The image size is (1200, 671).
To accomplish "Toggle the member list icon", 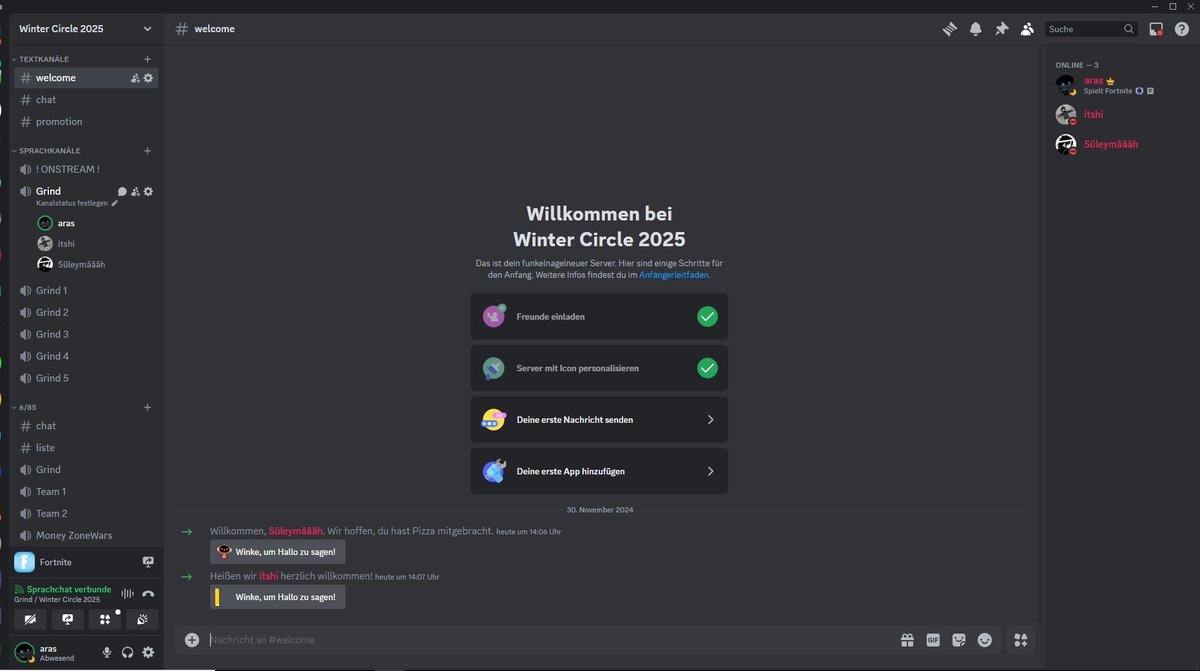I will (x=1027, y=29).
